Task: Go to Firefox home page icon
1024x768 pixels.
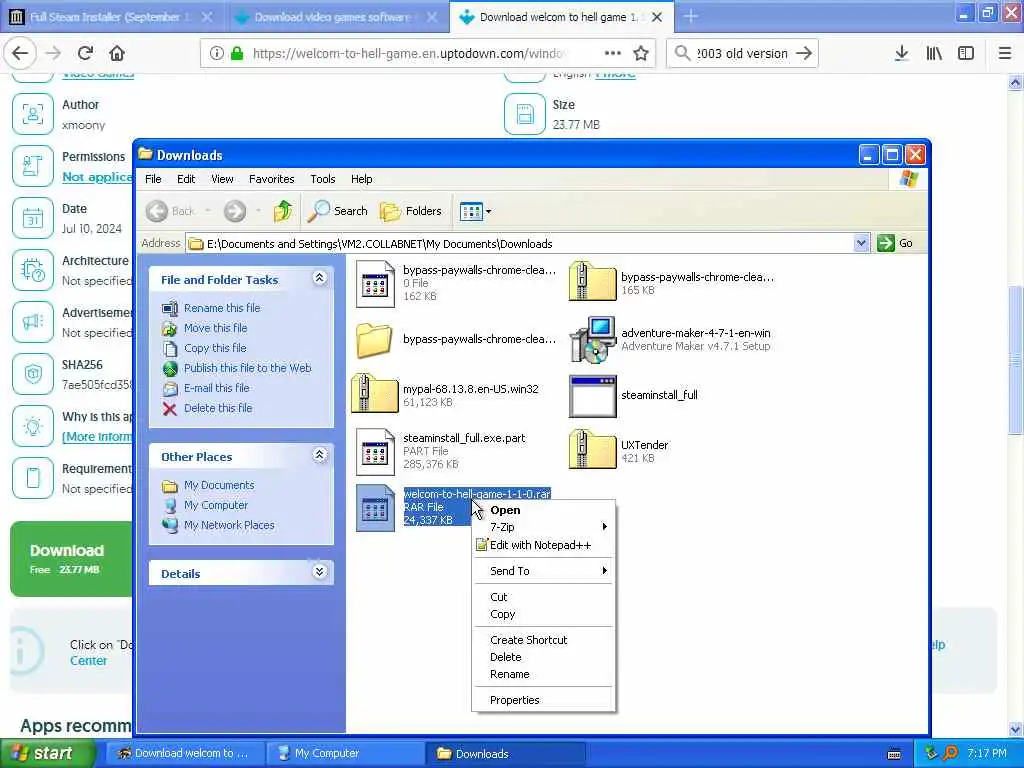Action: pyautogui.click(x=117, y=54)
